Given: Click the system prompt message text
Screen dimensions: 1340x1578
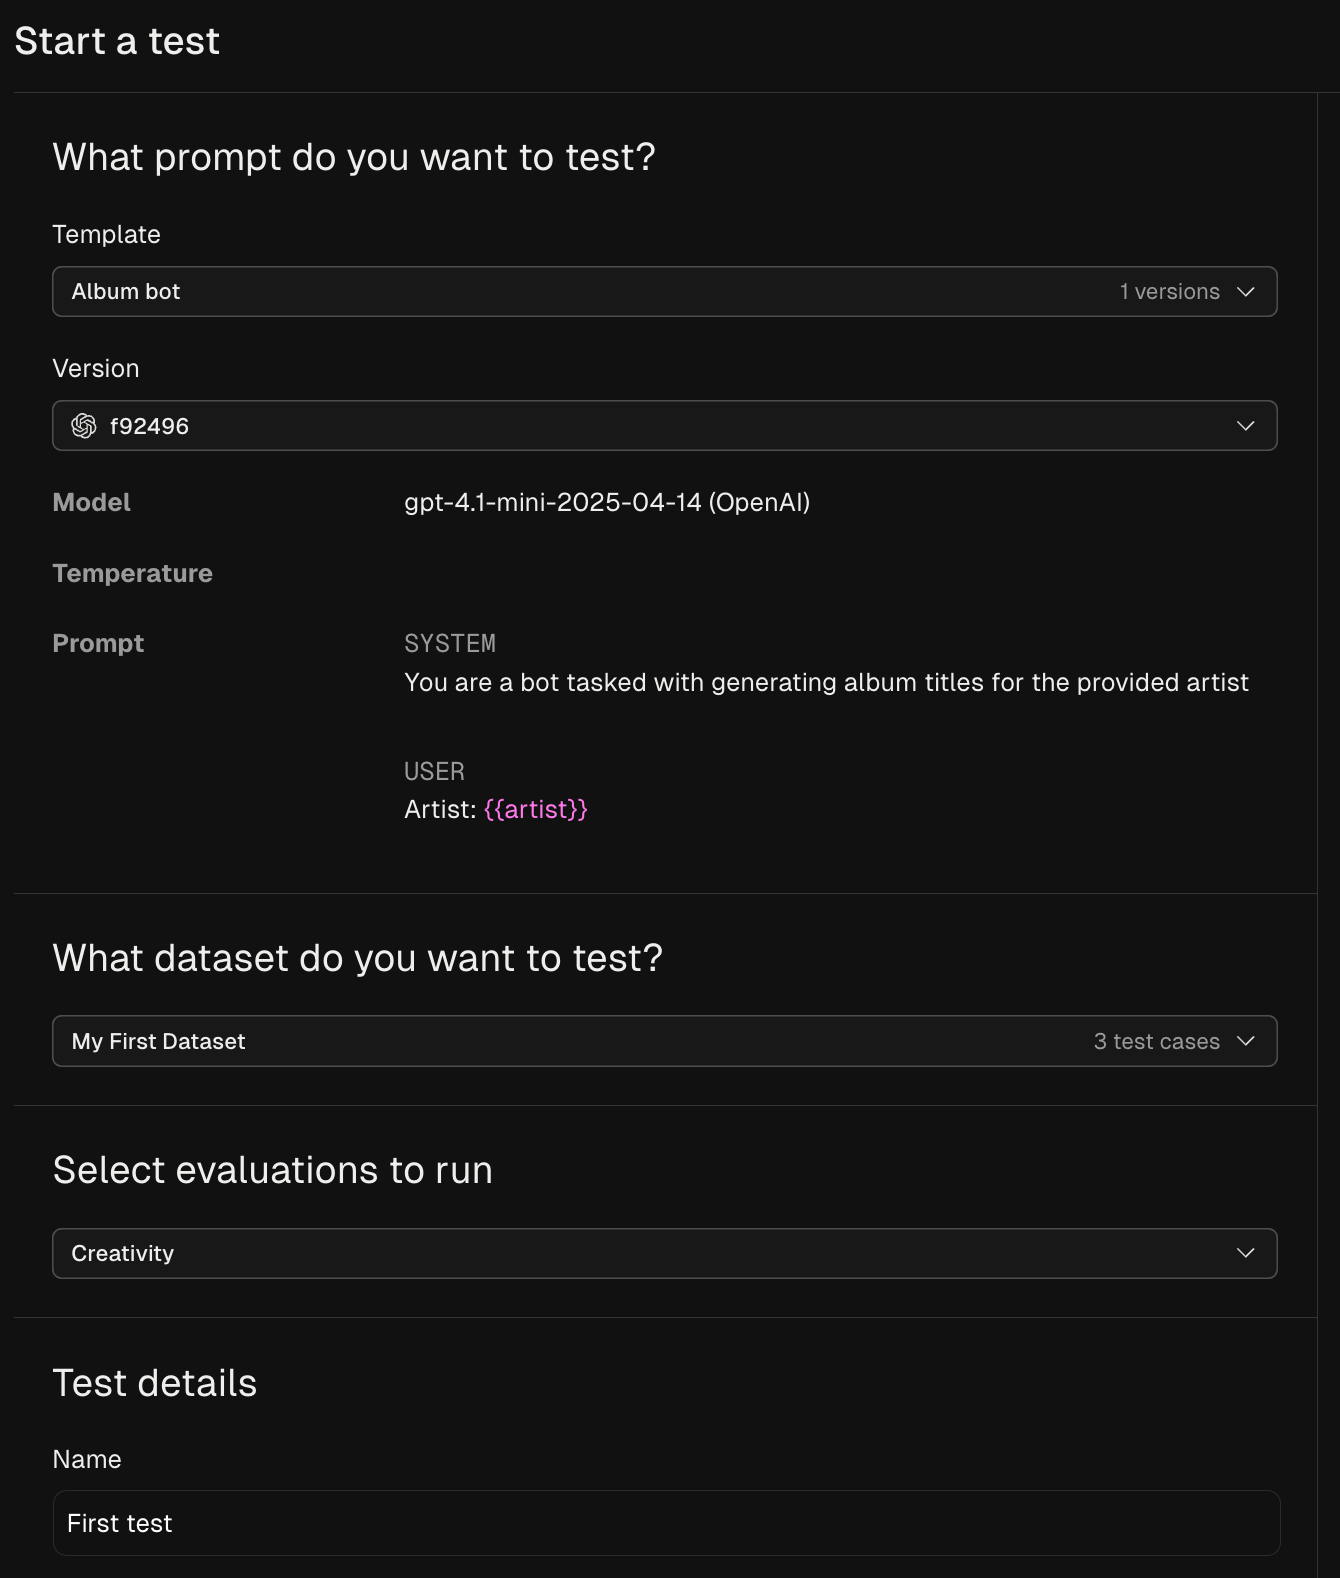Looking at the screenshot, I should (826, 682).
